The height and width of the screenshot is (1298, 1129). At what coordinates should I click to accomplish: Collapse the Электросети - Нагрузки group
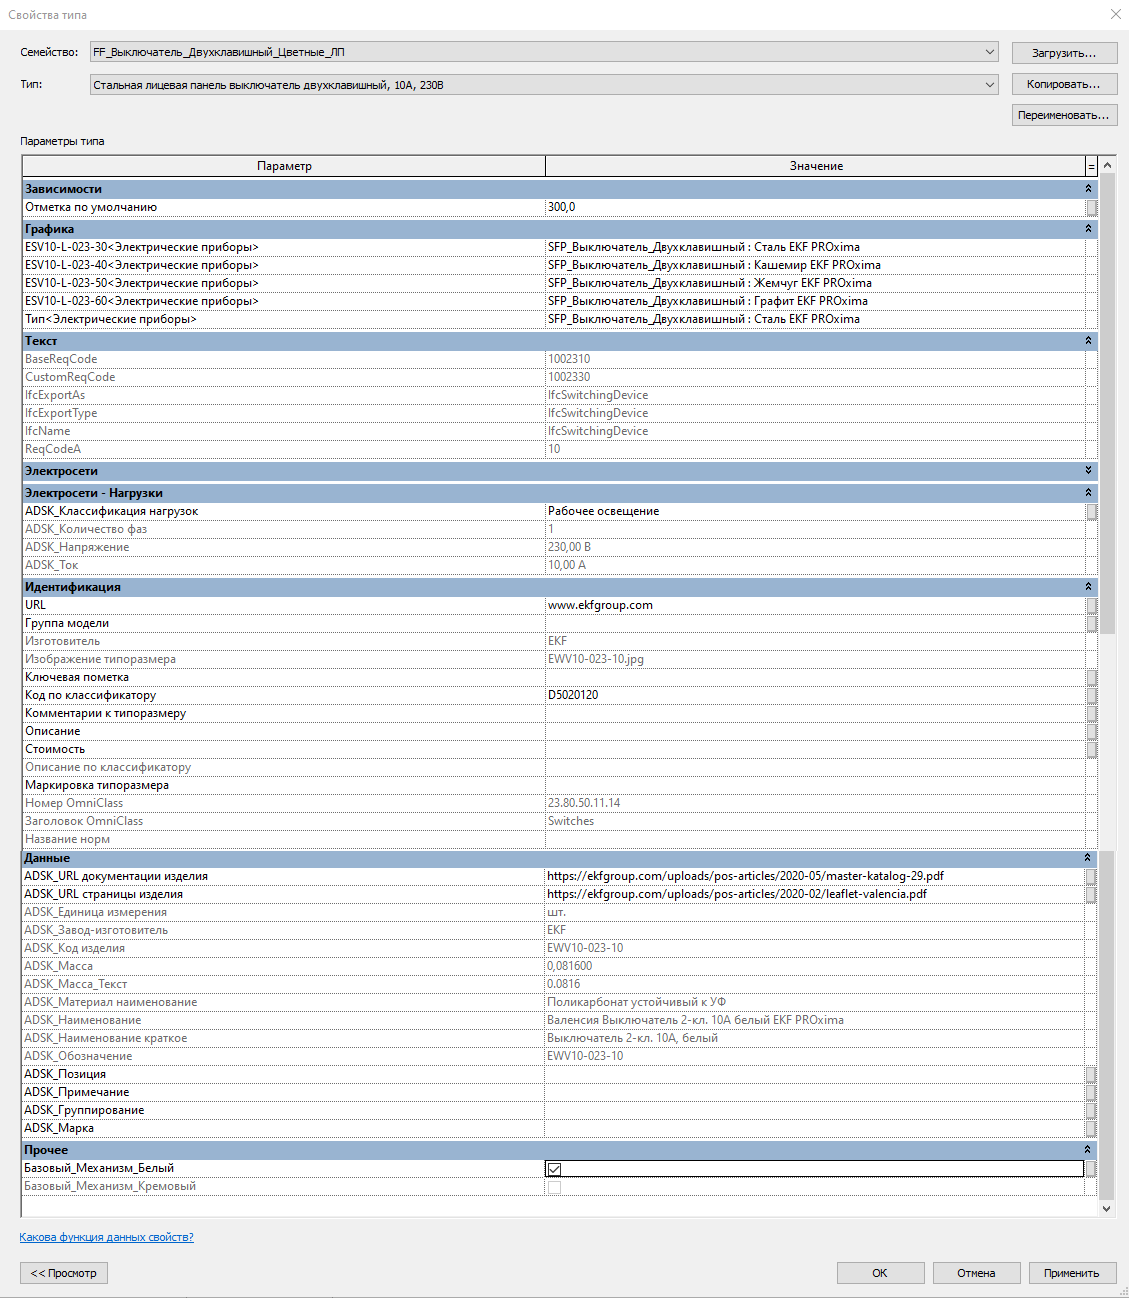coord(1088,493)
